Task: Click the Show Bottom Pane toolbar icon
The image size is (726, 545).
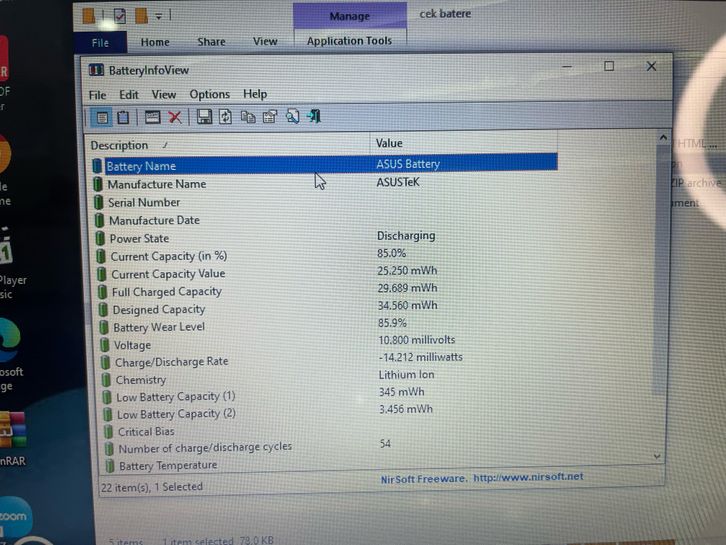Action: tap(102, 118)
